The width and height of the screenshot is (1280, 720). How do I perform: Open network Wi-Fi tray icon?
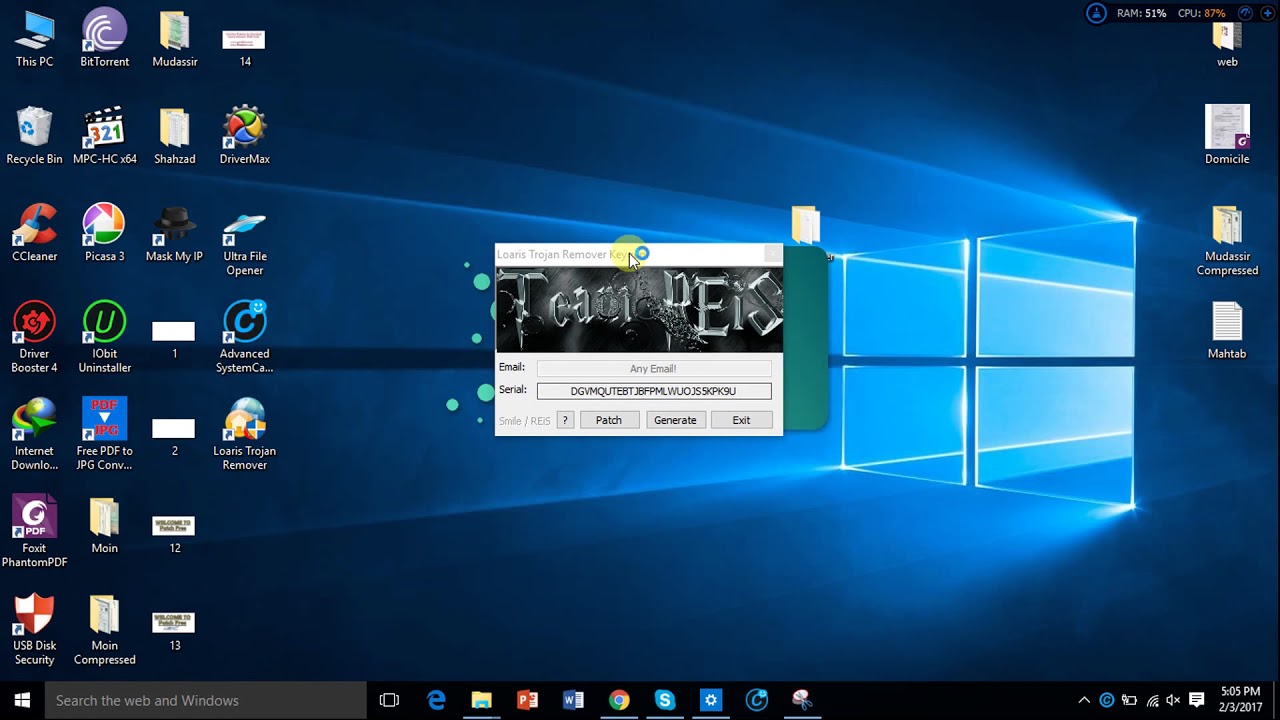pyautogui.click(x=1152, y=700)
